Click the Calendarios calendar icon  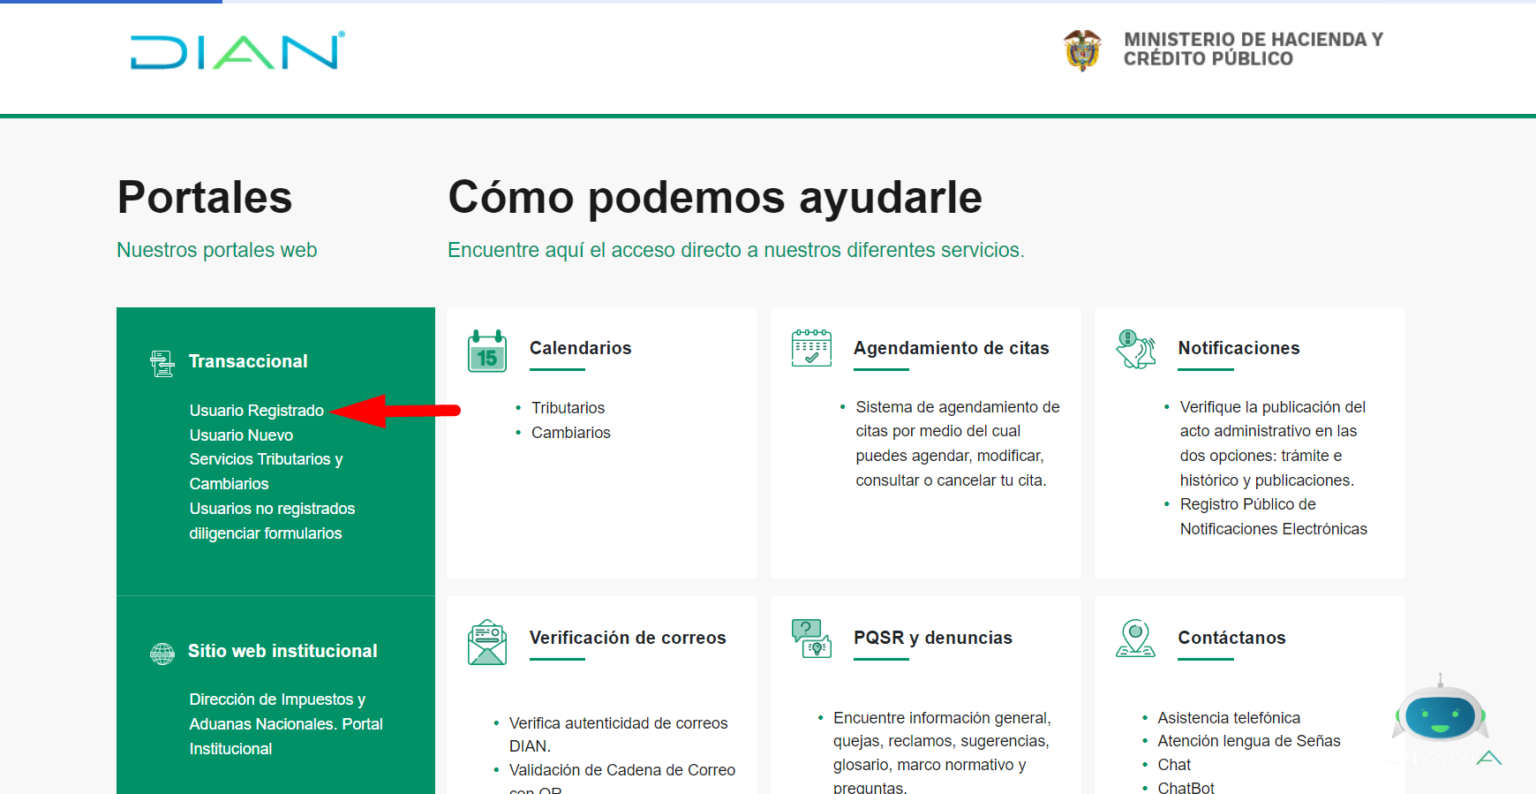tap(487, 351)
